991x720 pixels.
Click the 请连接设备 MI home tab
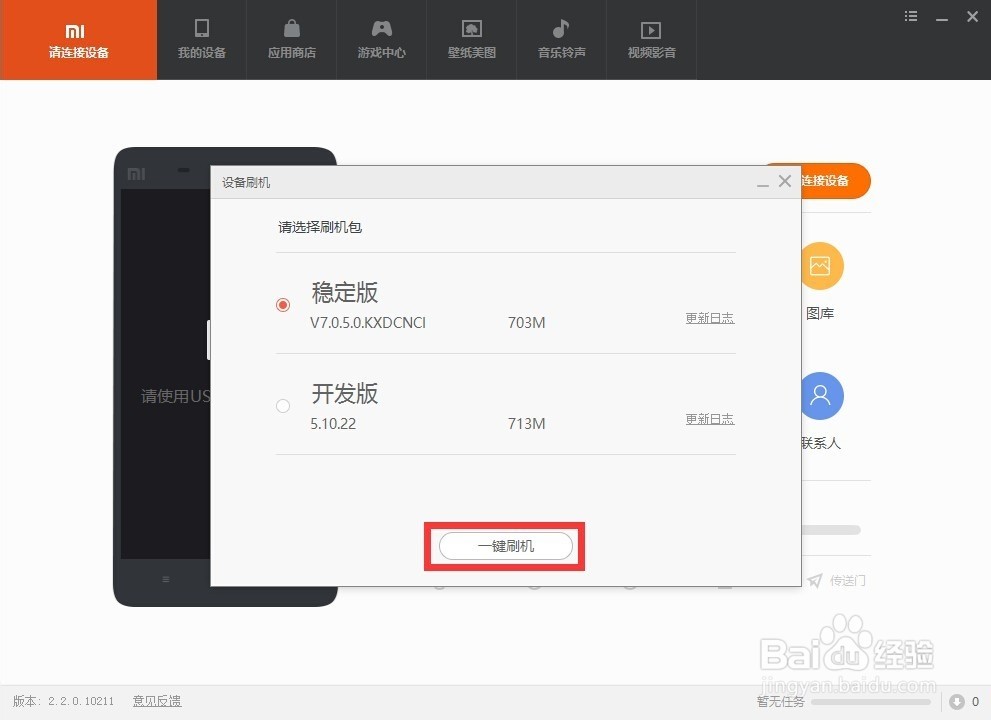[x=78, y=40]
